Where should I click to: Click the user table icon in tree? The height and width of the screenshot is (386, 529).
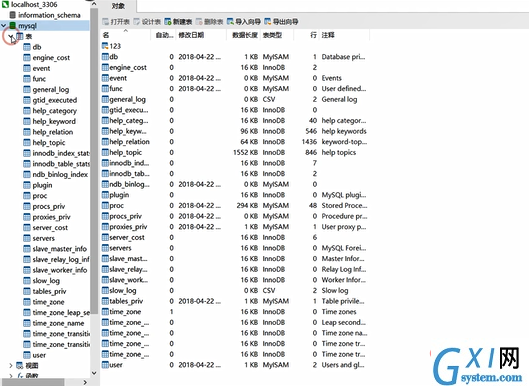coord(27,355)
